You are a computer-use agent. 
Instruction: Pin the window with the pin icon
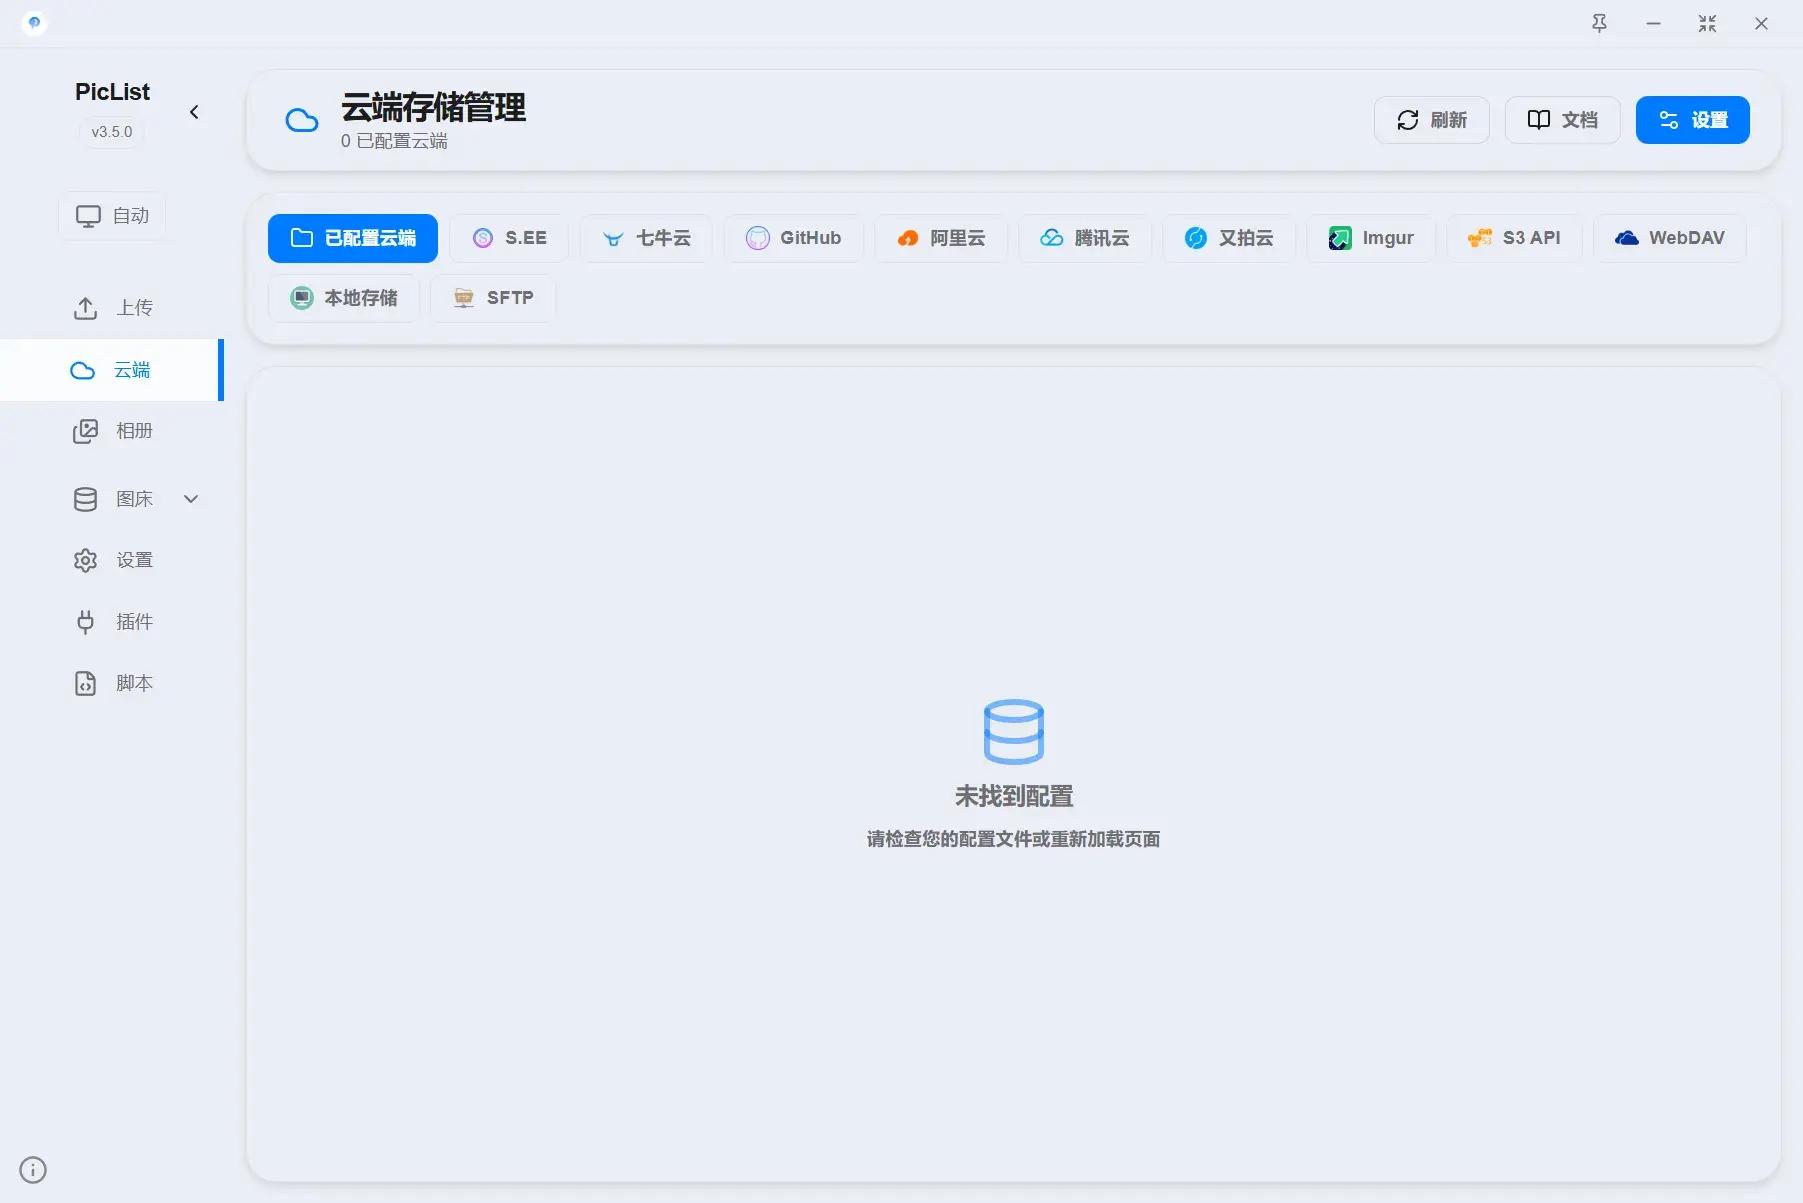(1599, 24)
